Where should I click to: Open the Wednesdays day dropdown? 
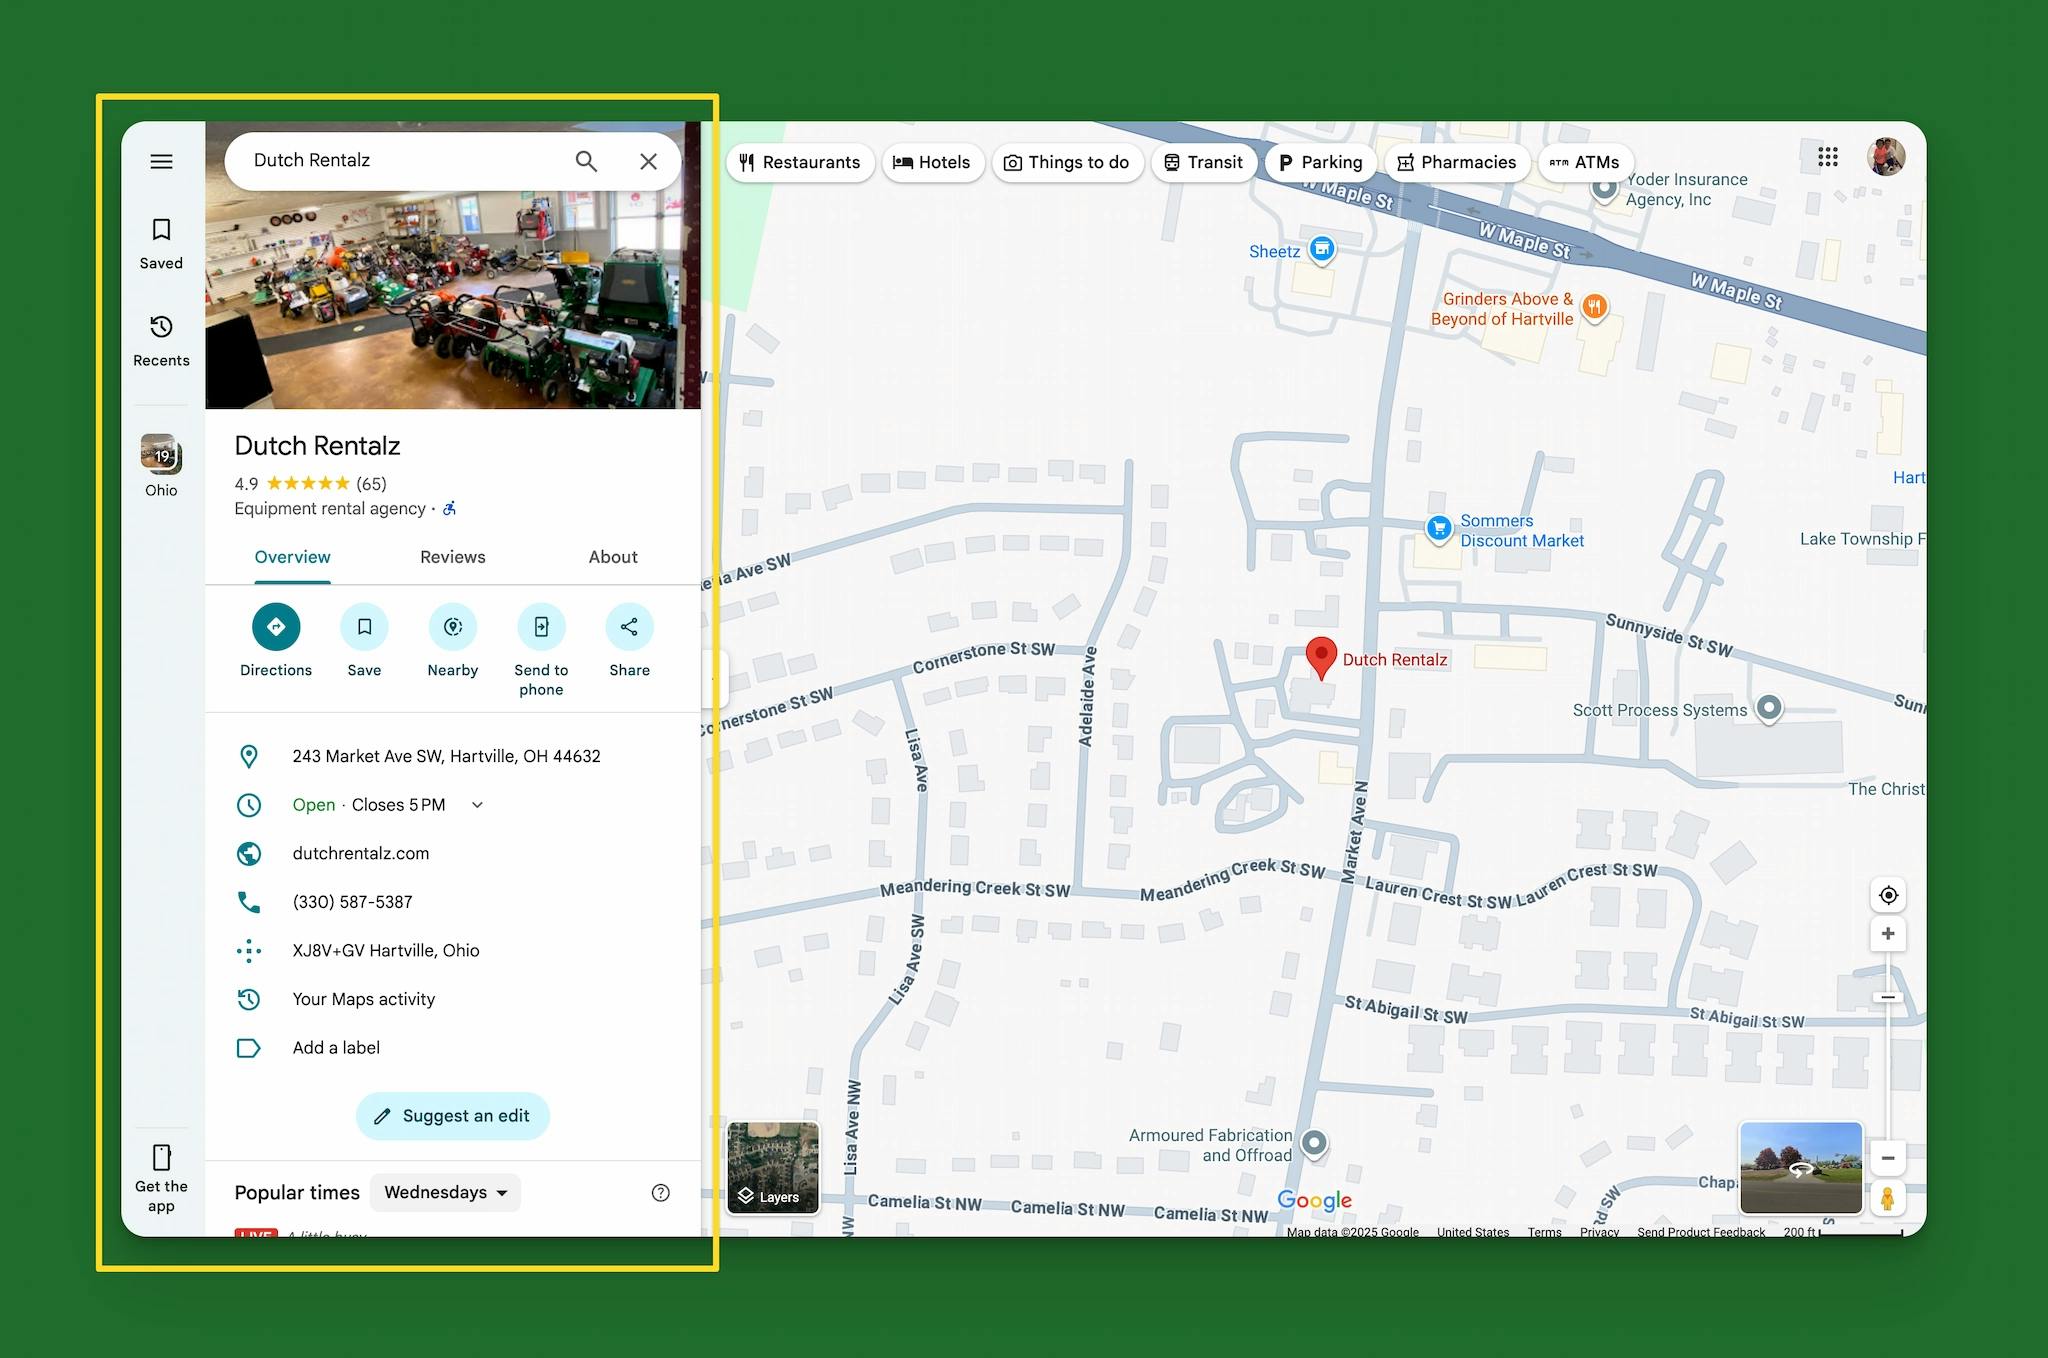pos(445,1192)
